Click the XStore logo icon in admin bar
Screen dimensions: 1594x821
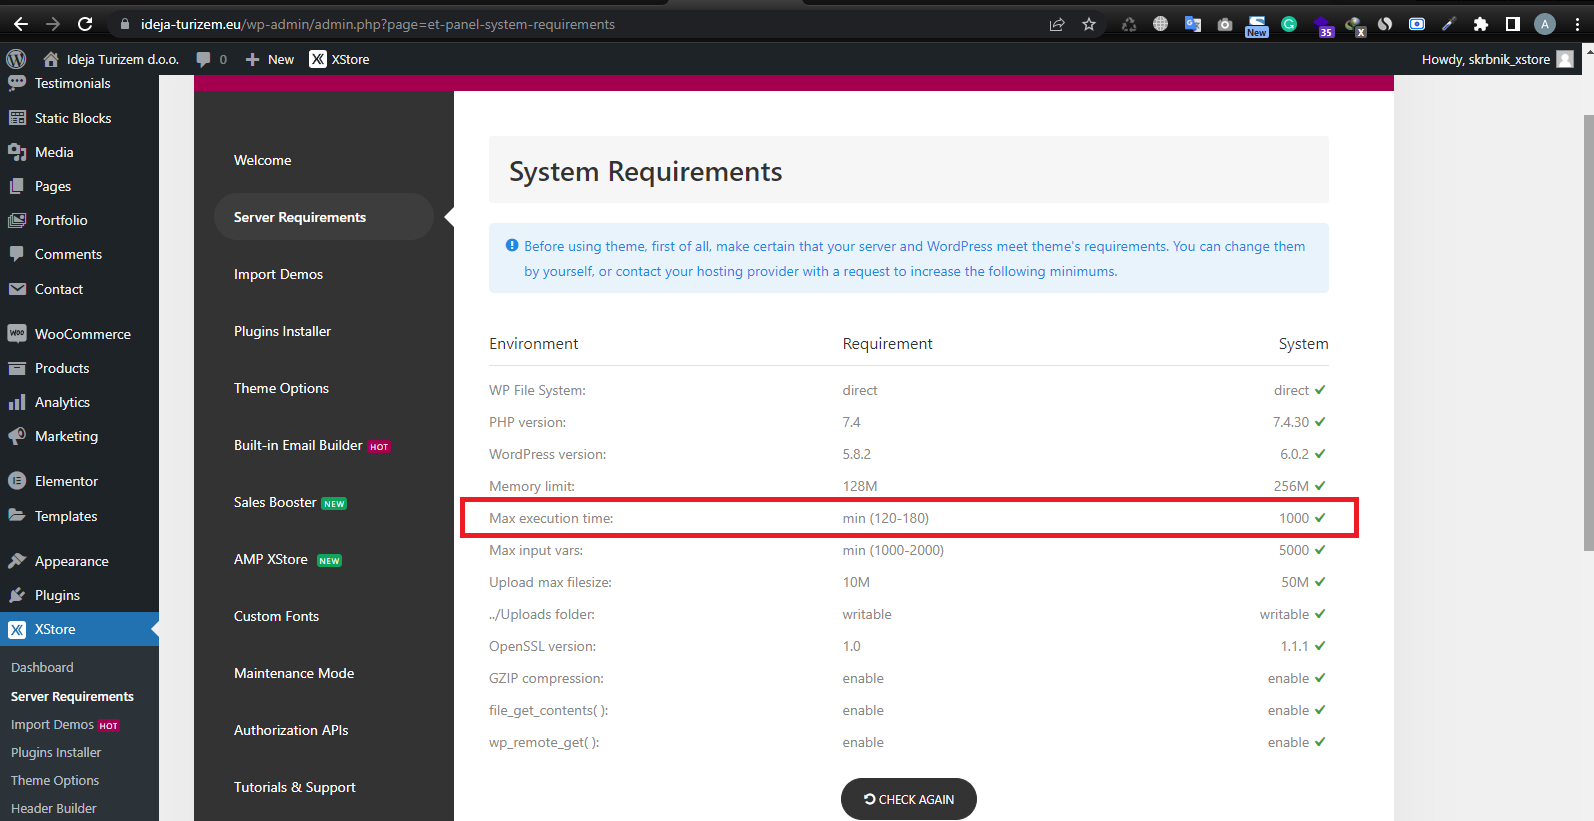click(318, 59)
